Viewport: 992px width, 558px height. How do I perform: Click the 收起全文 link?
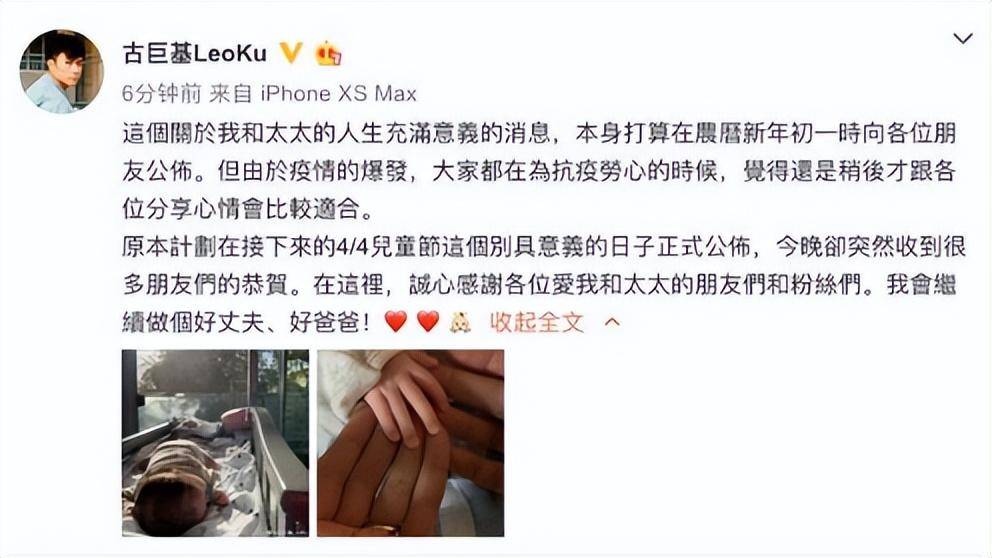coord(536,322)
